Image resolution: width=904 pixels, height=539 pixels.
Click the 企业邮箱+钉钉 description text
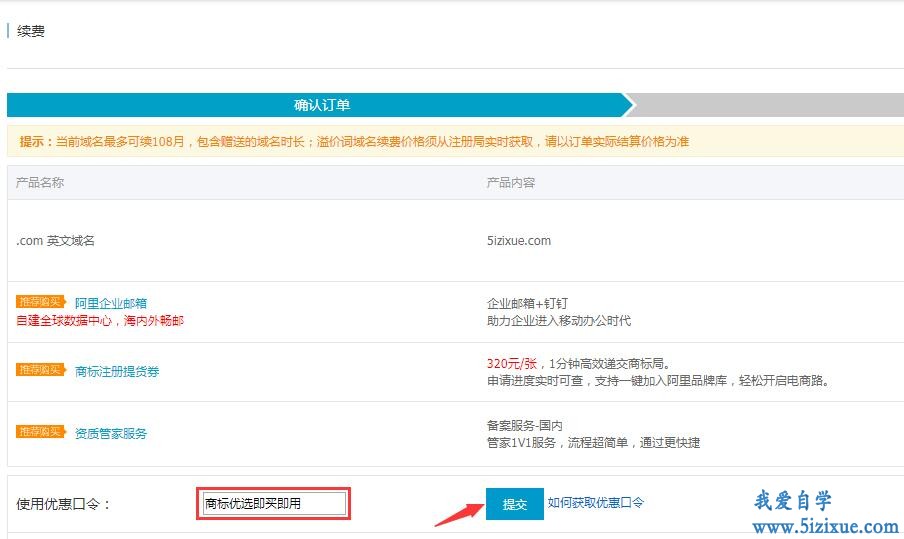(528, 303)
